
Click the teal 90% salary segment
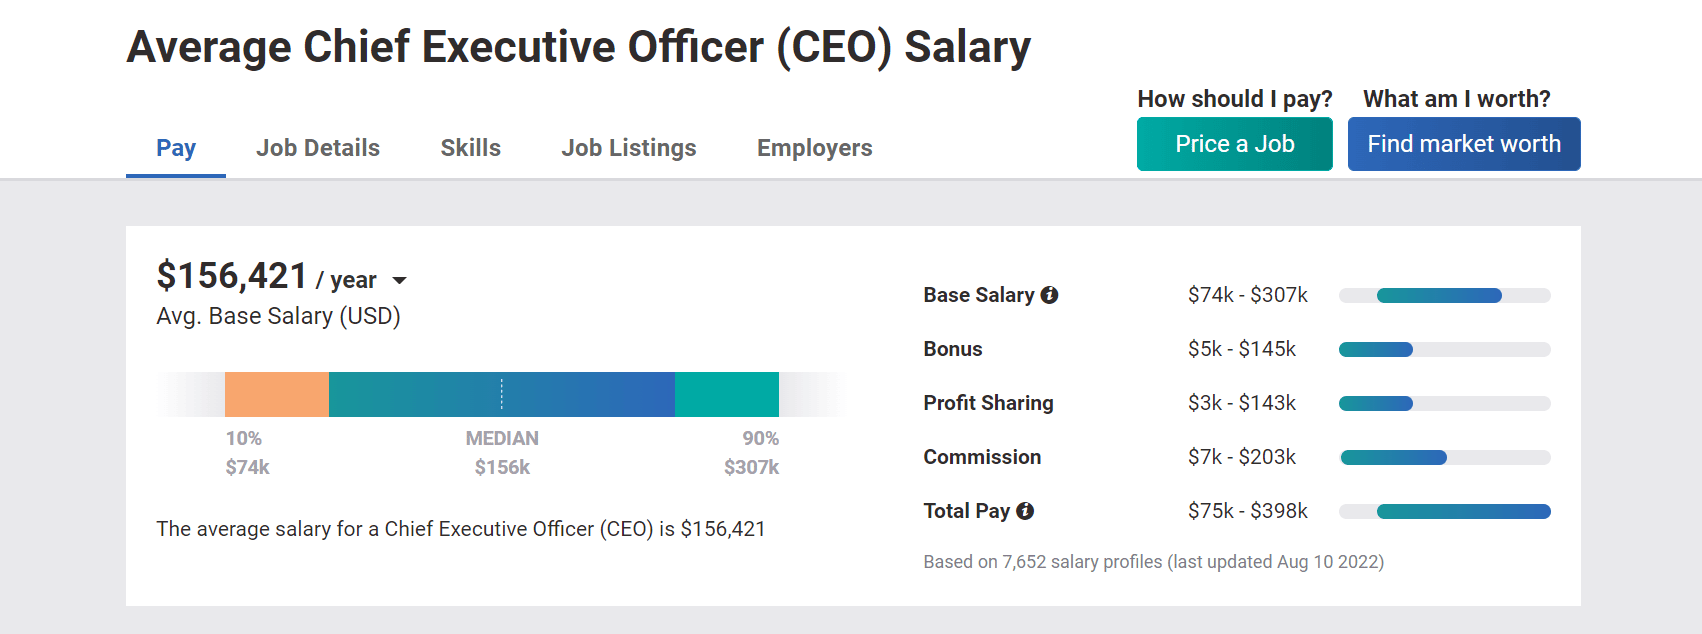(x=727, y=394)
